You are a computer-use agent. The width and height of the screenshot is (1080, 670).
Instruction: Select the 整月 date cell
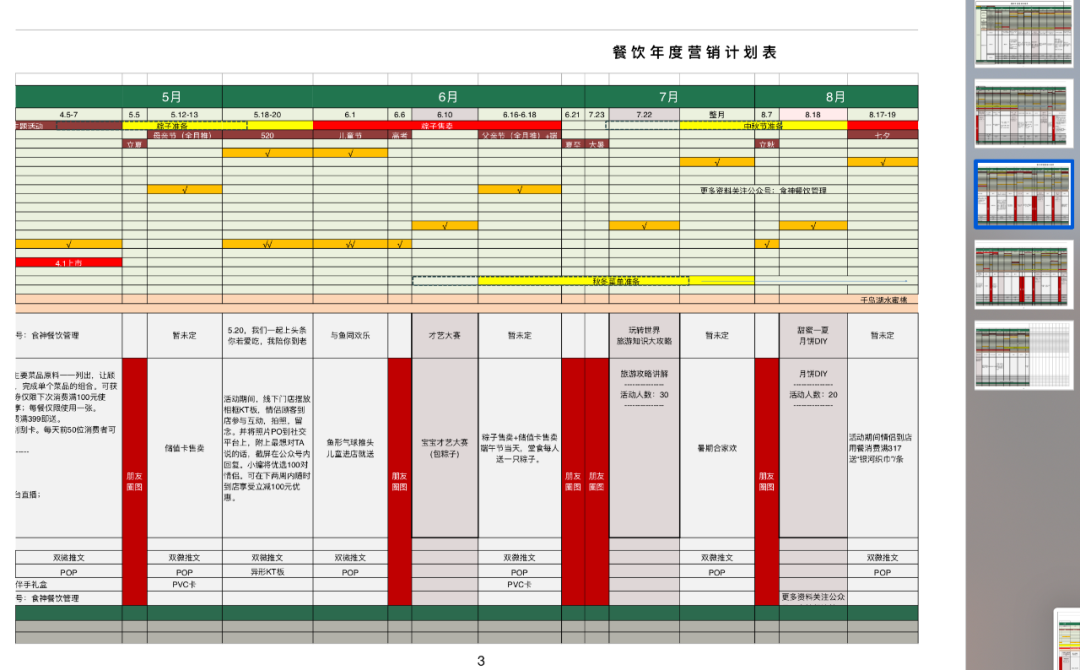pos(717,114)
